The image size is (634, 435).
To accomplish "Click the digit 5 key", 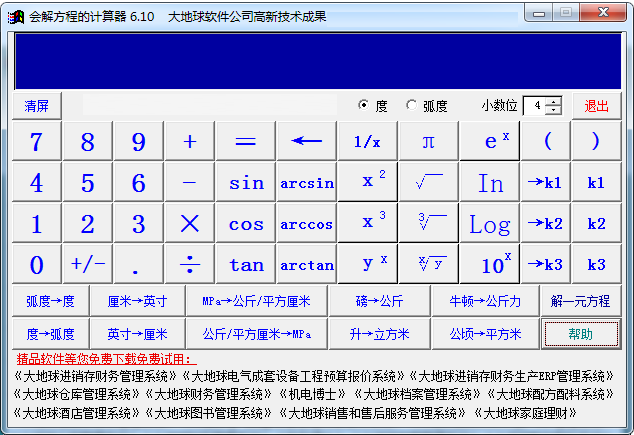I will click(x=88, y=182).
